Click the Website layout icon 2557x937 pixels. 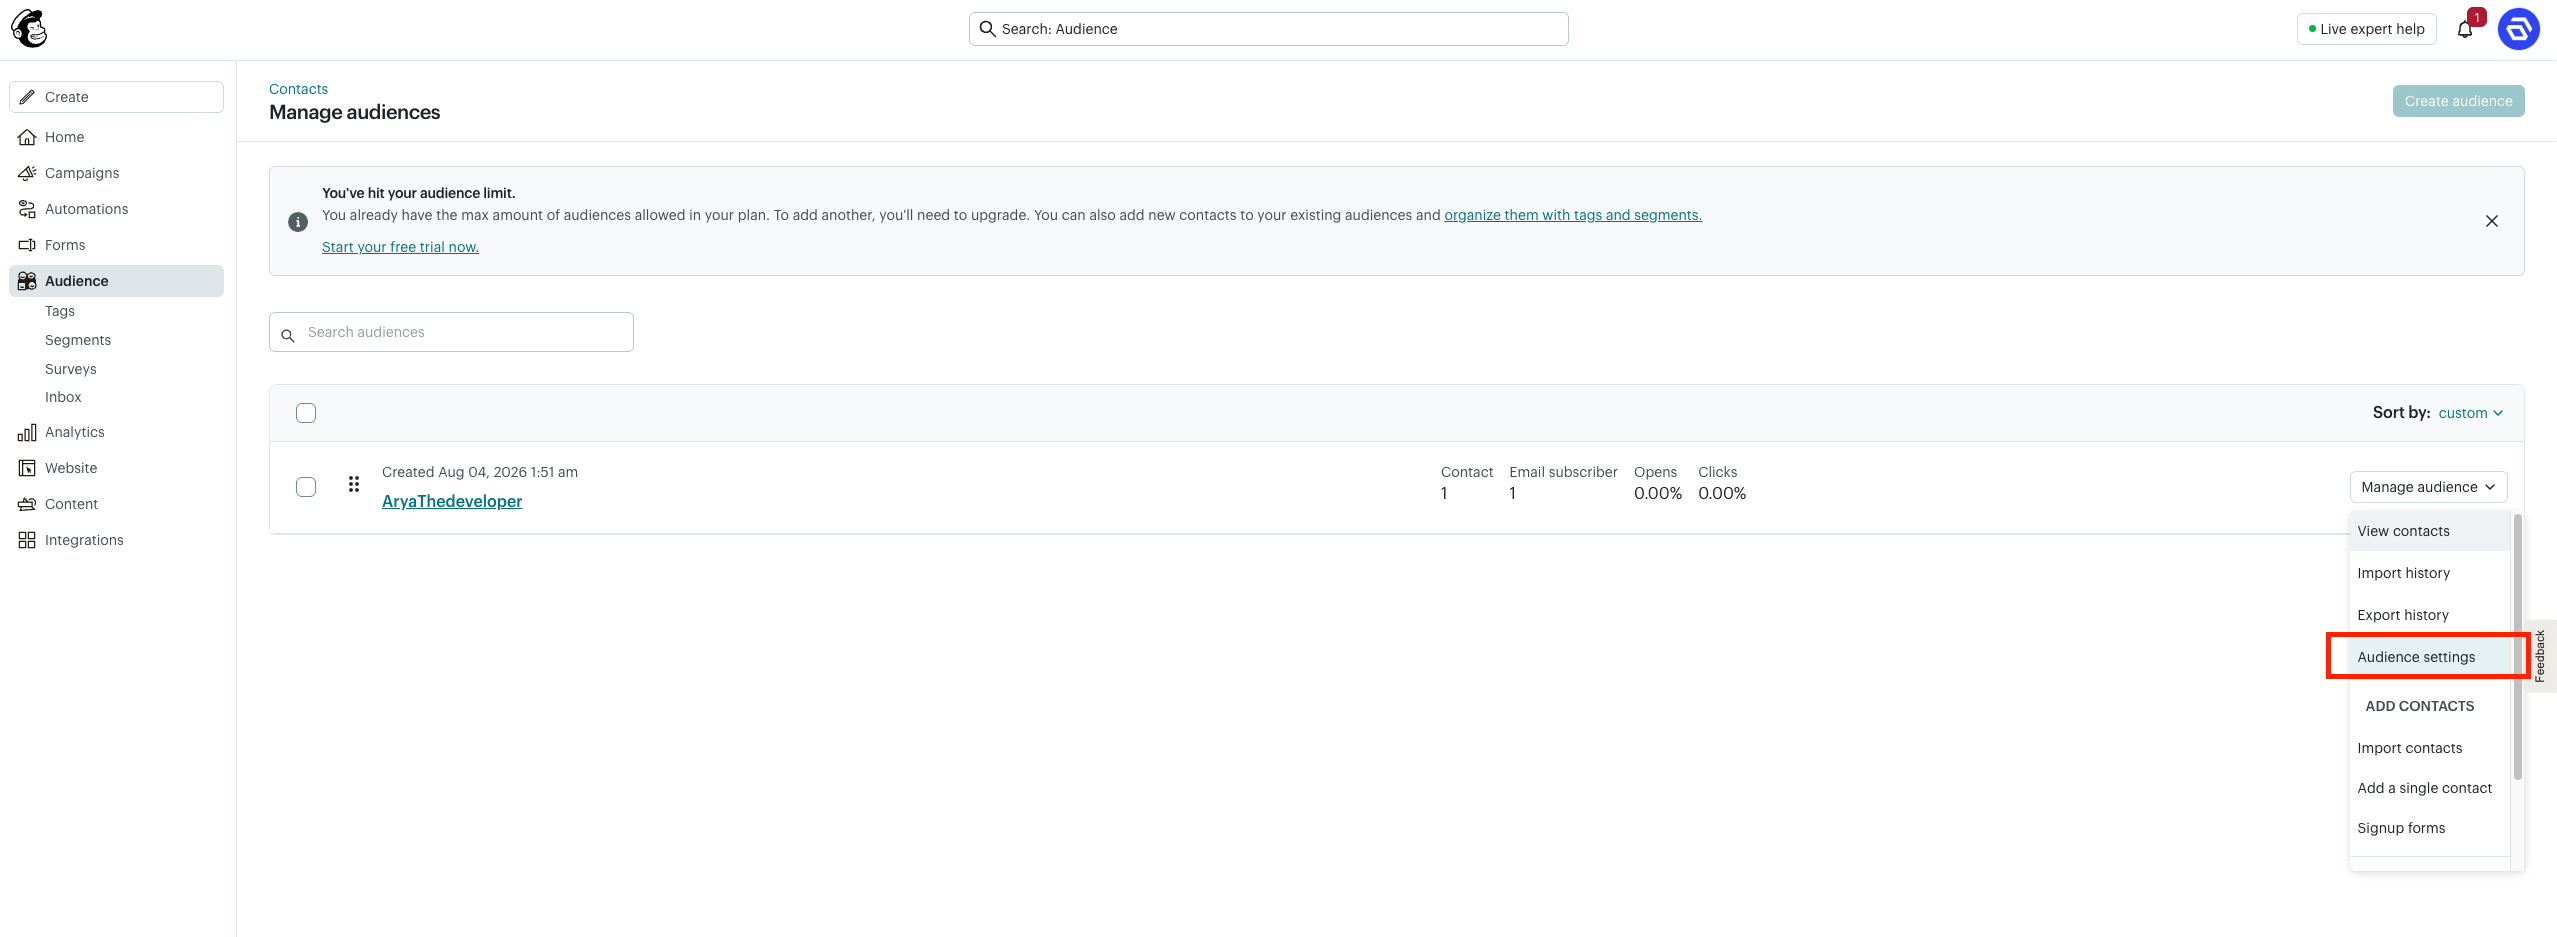[27, 468]
